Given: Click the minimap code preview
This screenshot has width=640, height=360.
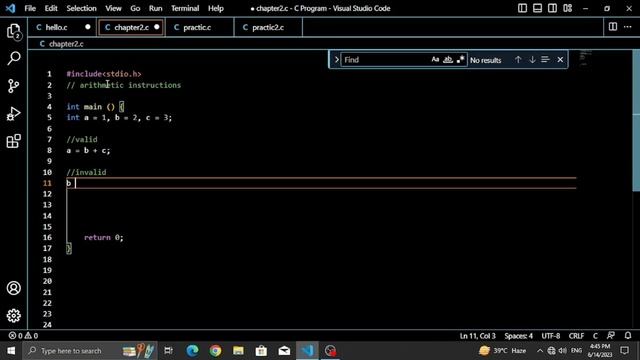Looking at the screenshot, I should point(586,58).
